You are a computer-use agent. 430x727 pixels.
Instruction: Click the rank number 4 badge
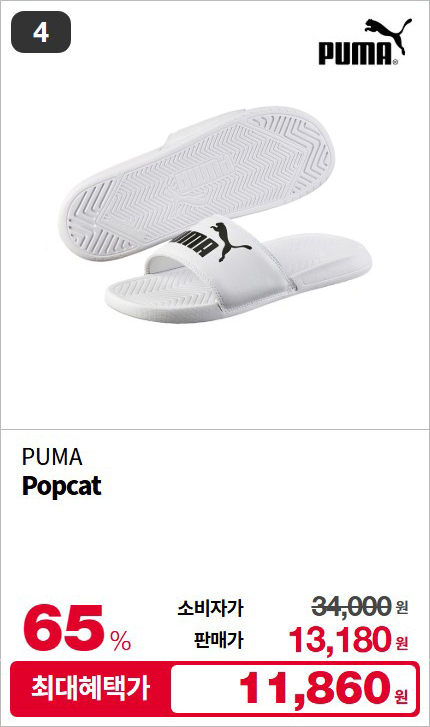click(41, 32)
